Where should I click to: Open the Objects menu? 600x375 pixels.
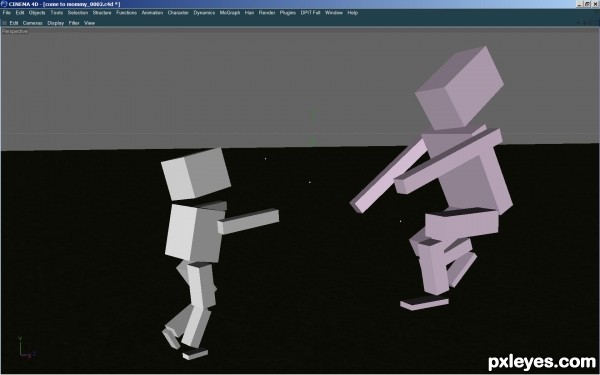click(x=37, y=13)
